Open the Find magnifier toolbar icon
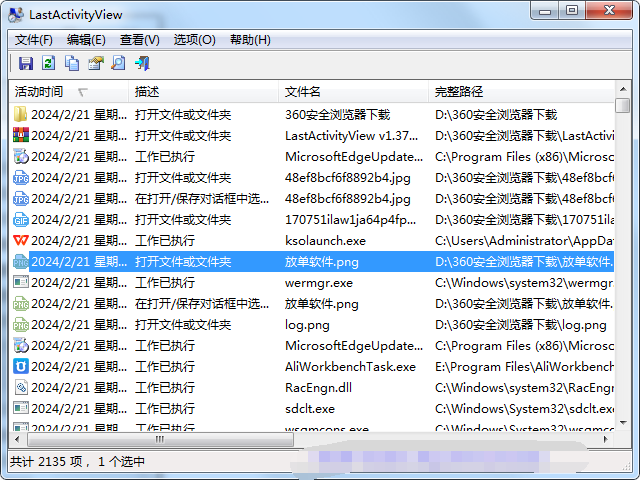This screenshot has height=480, width=640. click(x=118, y=63)
